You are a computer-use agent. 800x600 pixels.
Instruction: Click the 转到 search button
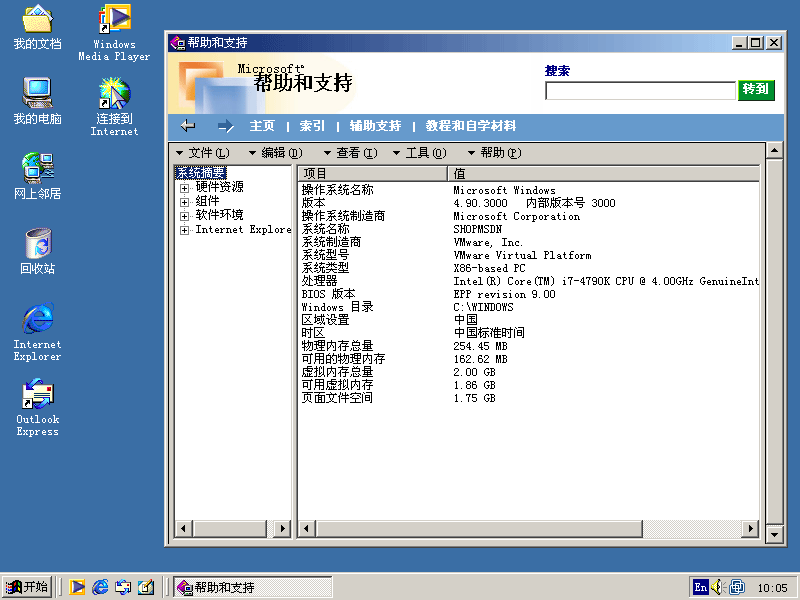756,90
